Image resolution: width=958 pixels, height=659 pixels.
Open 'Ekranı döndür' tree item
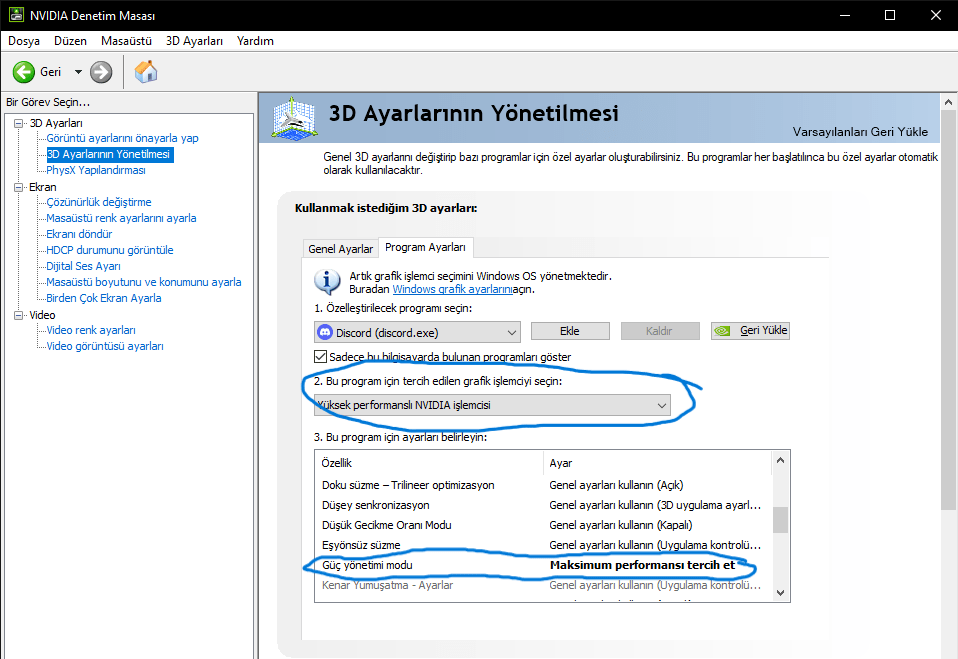point(79,234)
